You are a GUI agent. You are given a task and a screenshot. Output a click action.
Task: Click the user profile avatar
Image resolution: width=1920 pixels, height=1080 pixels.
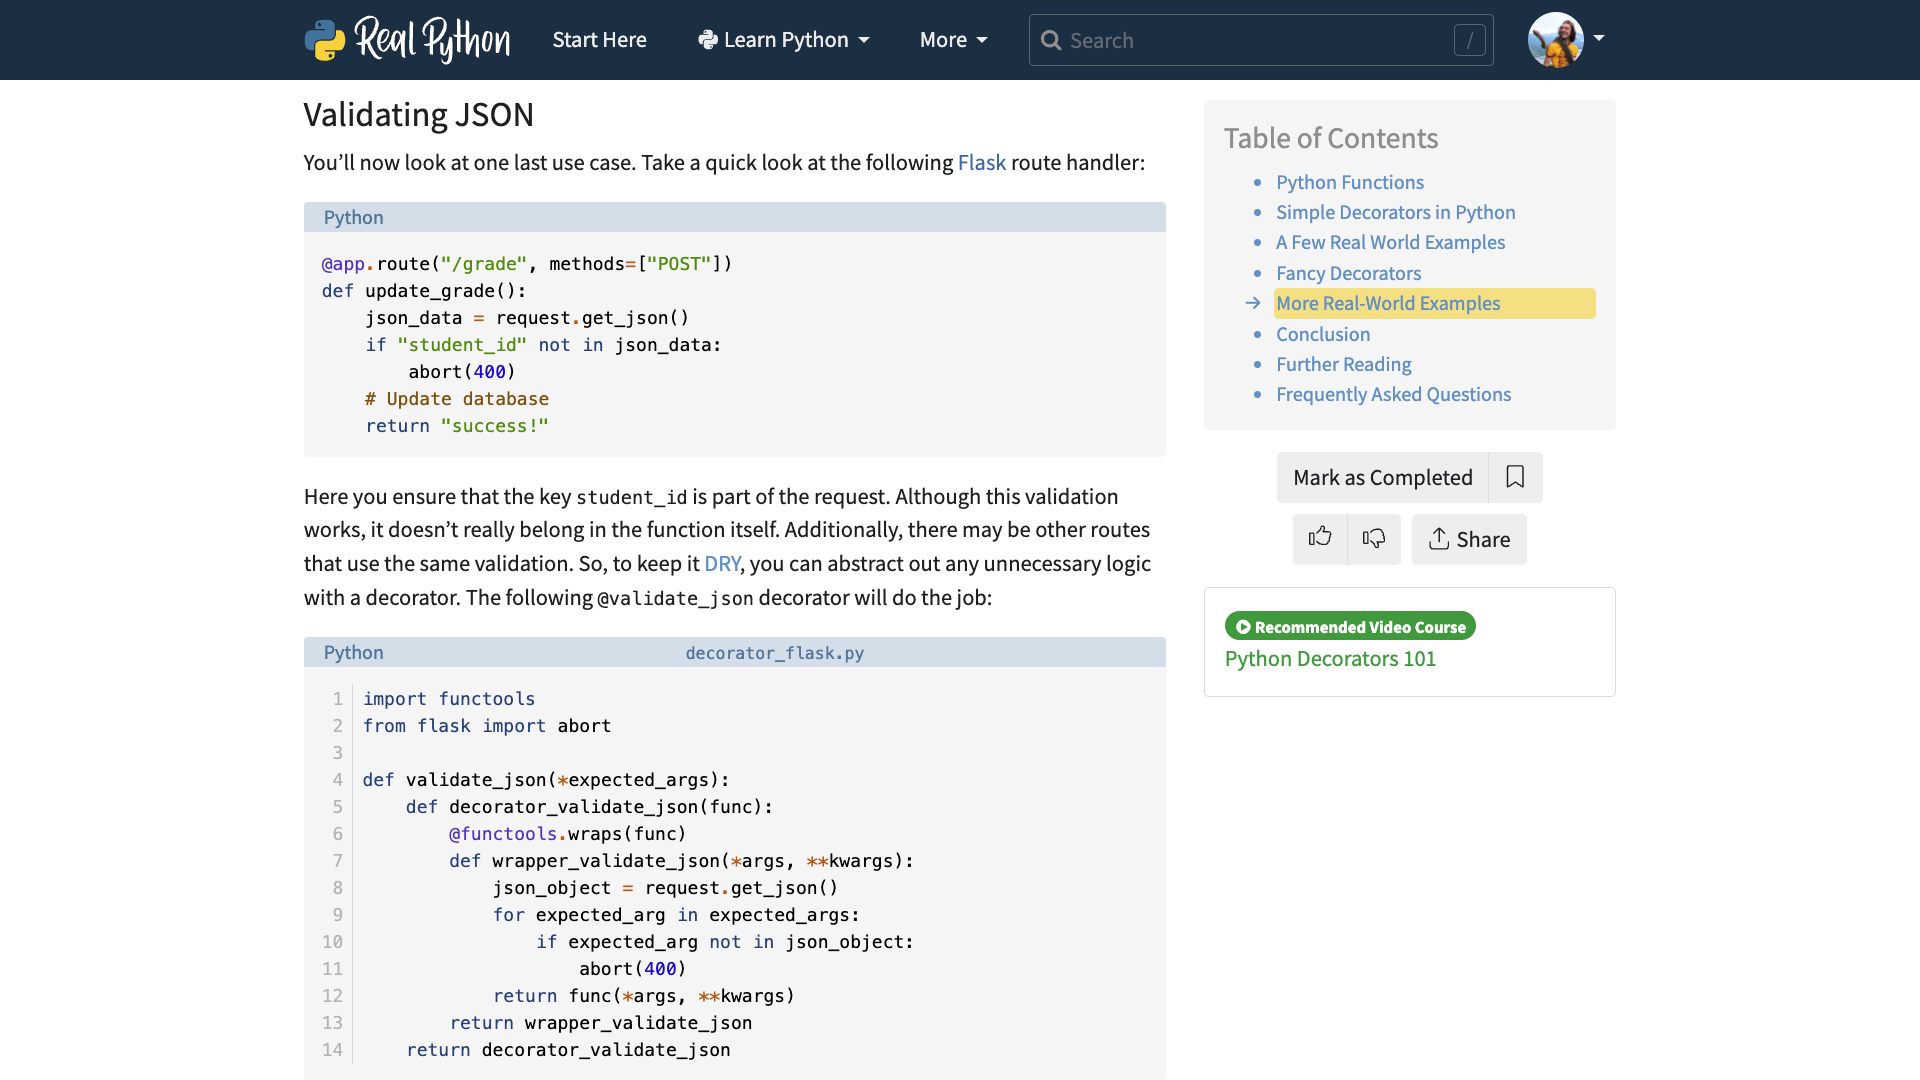tap(1555, 40)
